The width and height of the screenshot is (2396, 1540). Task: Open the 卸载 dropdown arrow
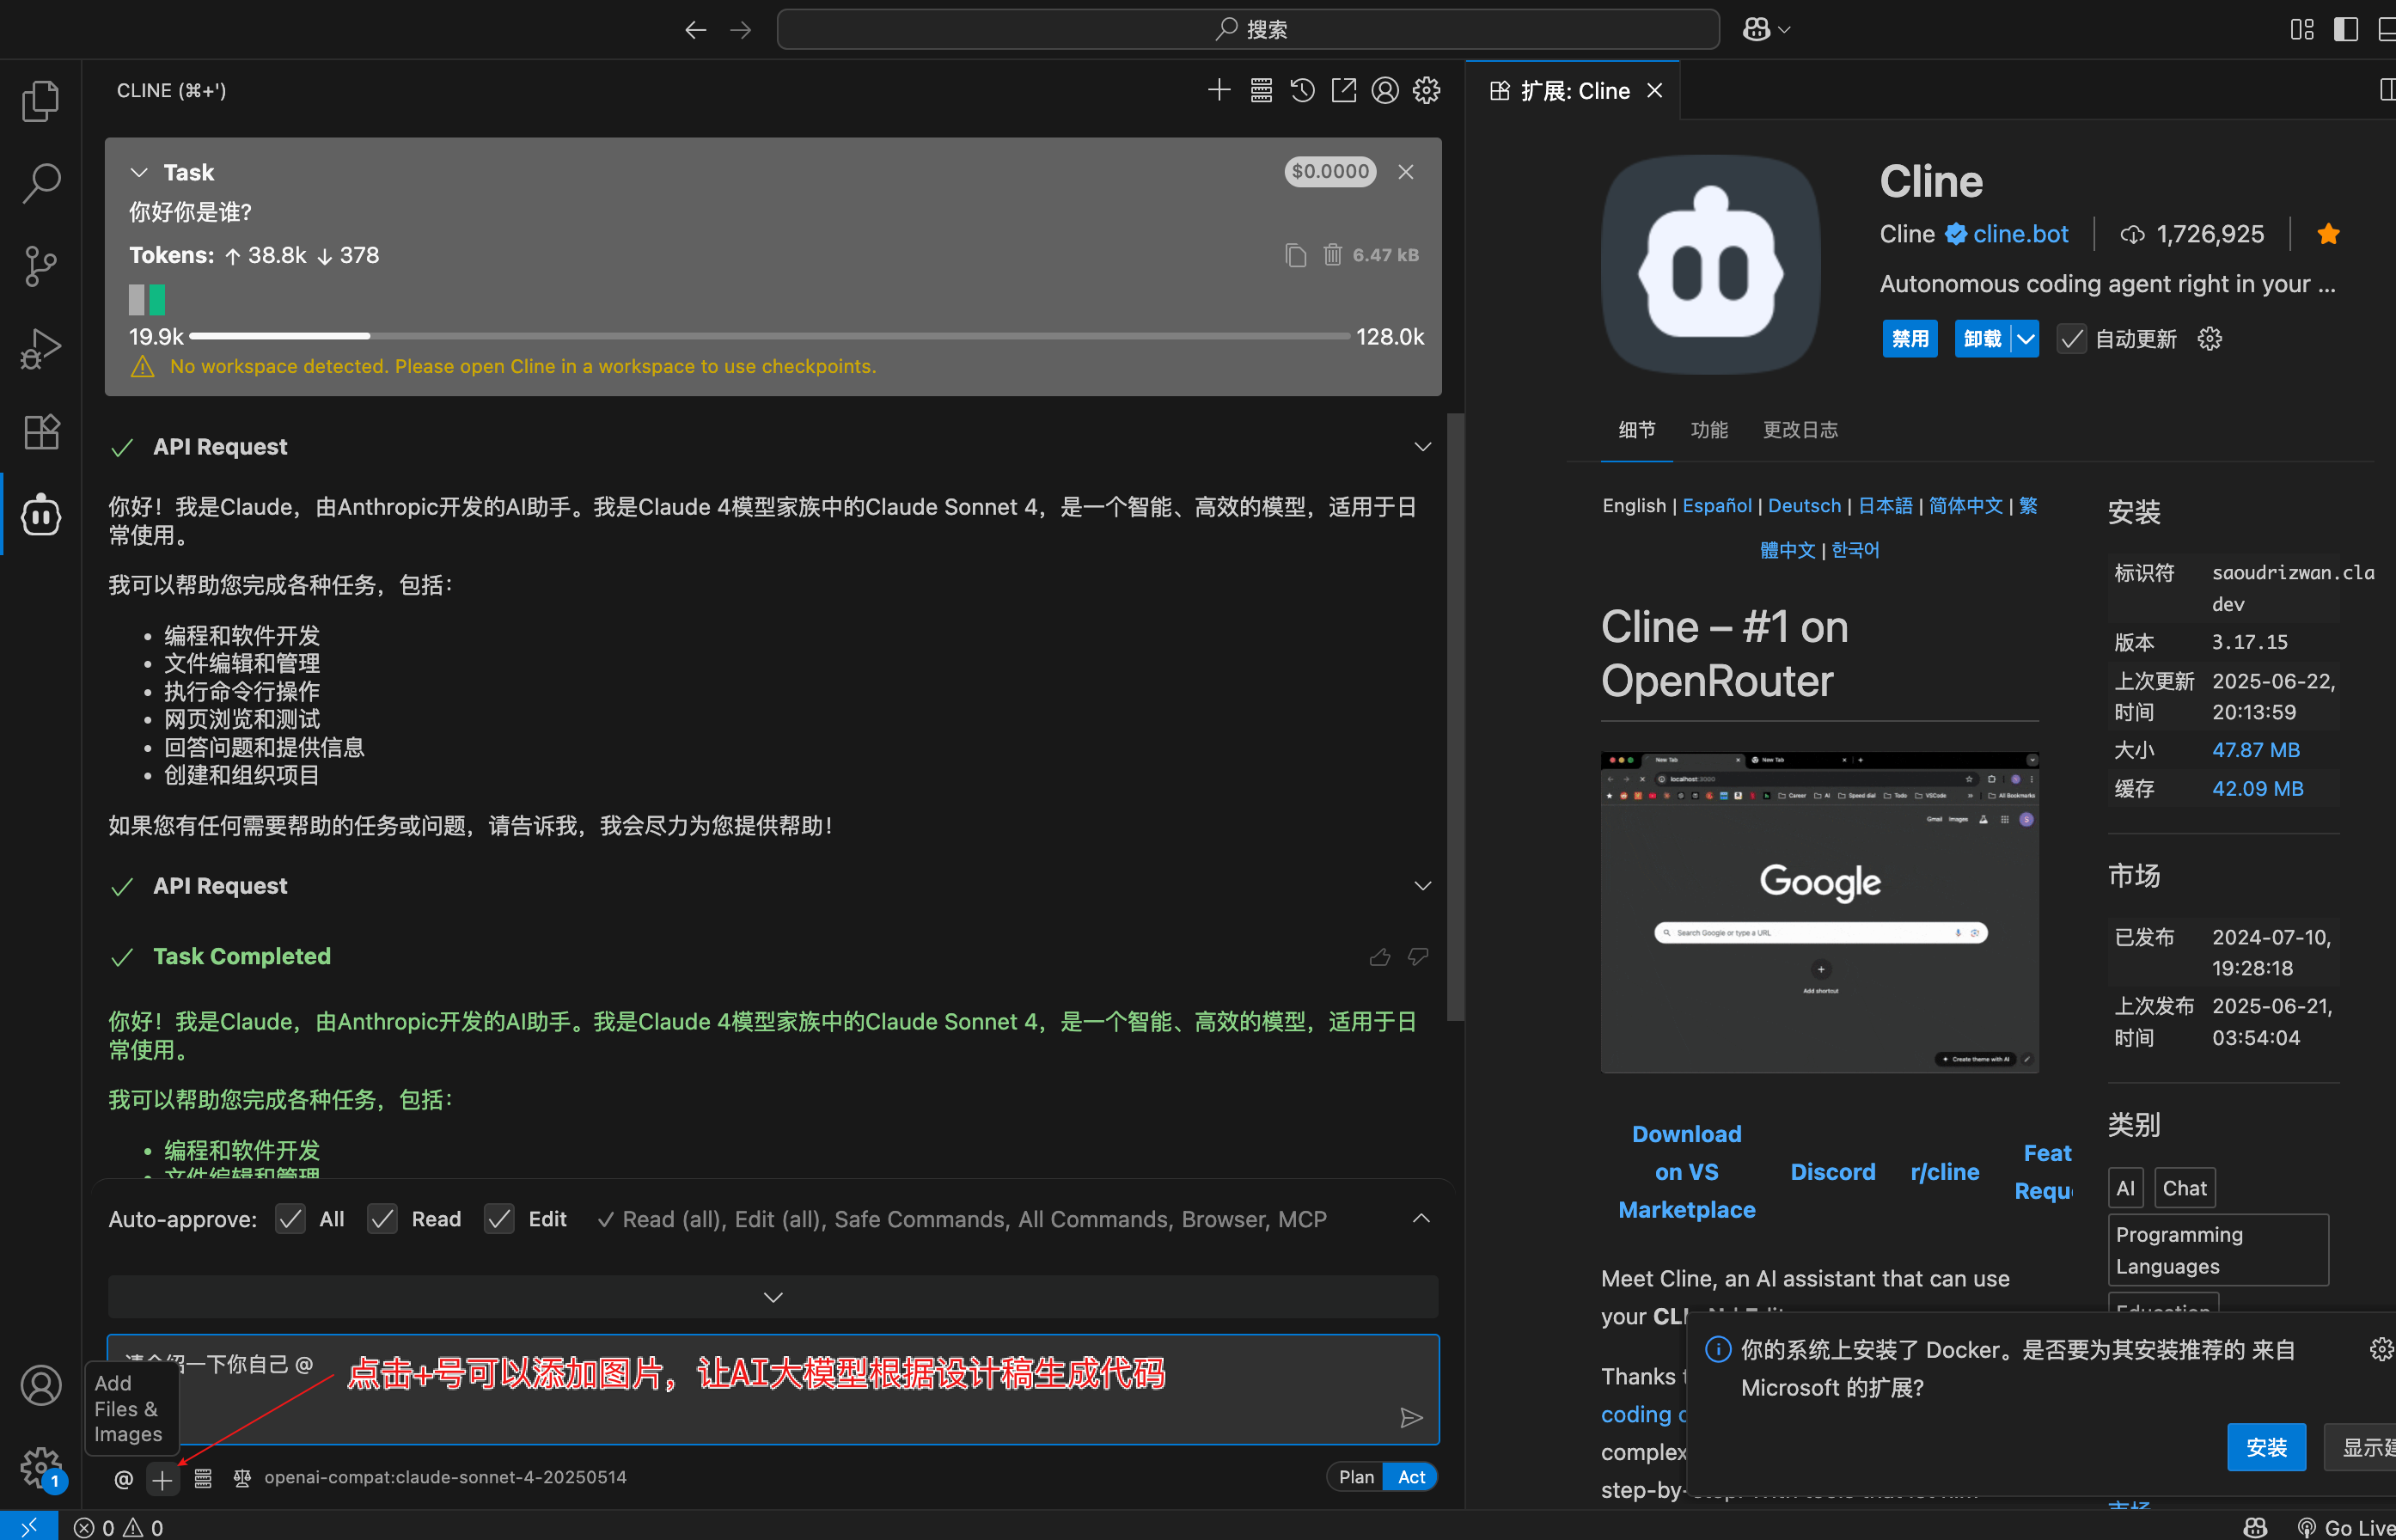coord(2026,339)
